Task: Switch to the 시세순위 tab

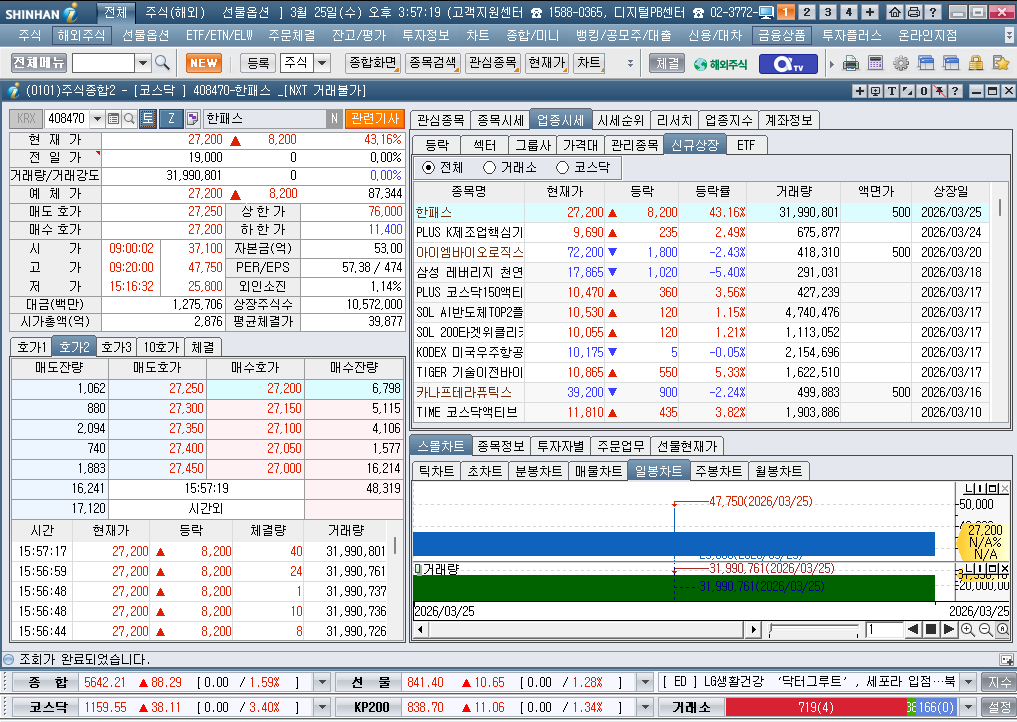Action: tap(621, 120)
